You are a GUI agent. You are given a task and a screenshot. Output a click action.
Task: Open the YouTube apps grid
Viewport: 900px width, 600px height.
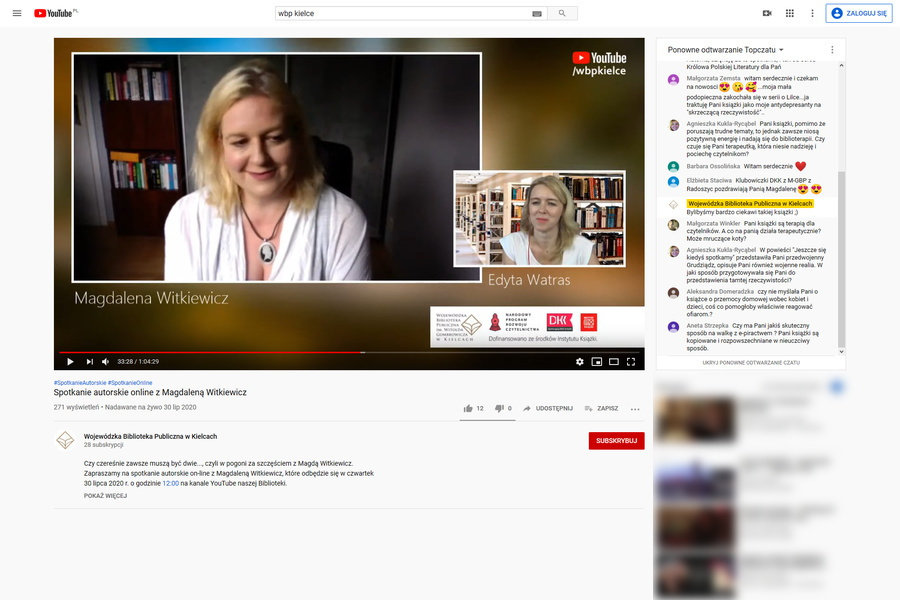pyautogui.click(x=790, y=13)
